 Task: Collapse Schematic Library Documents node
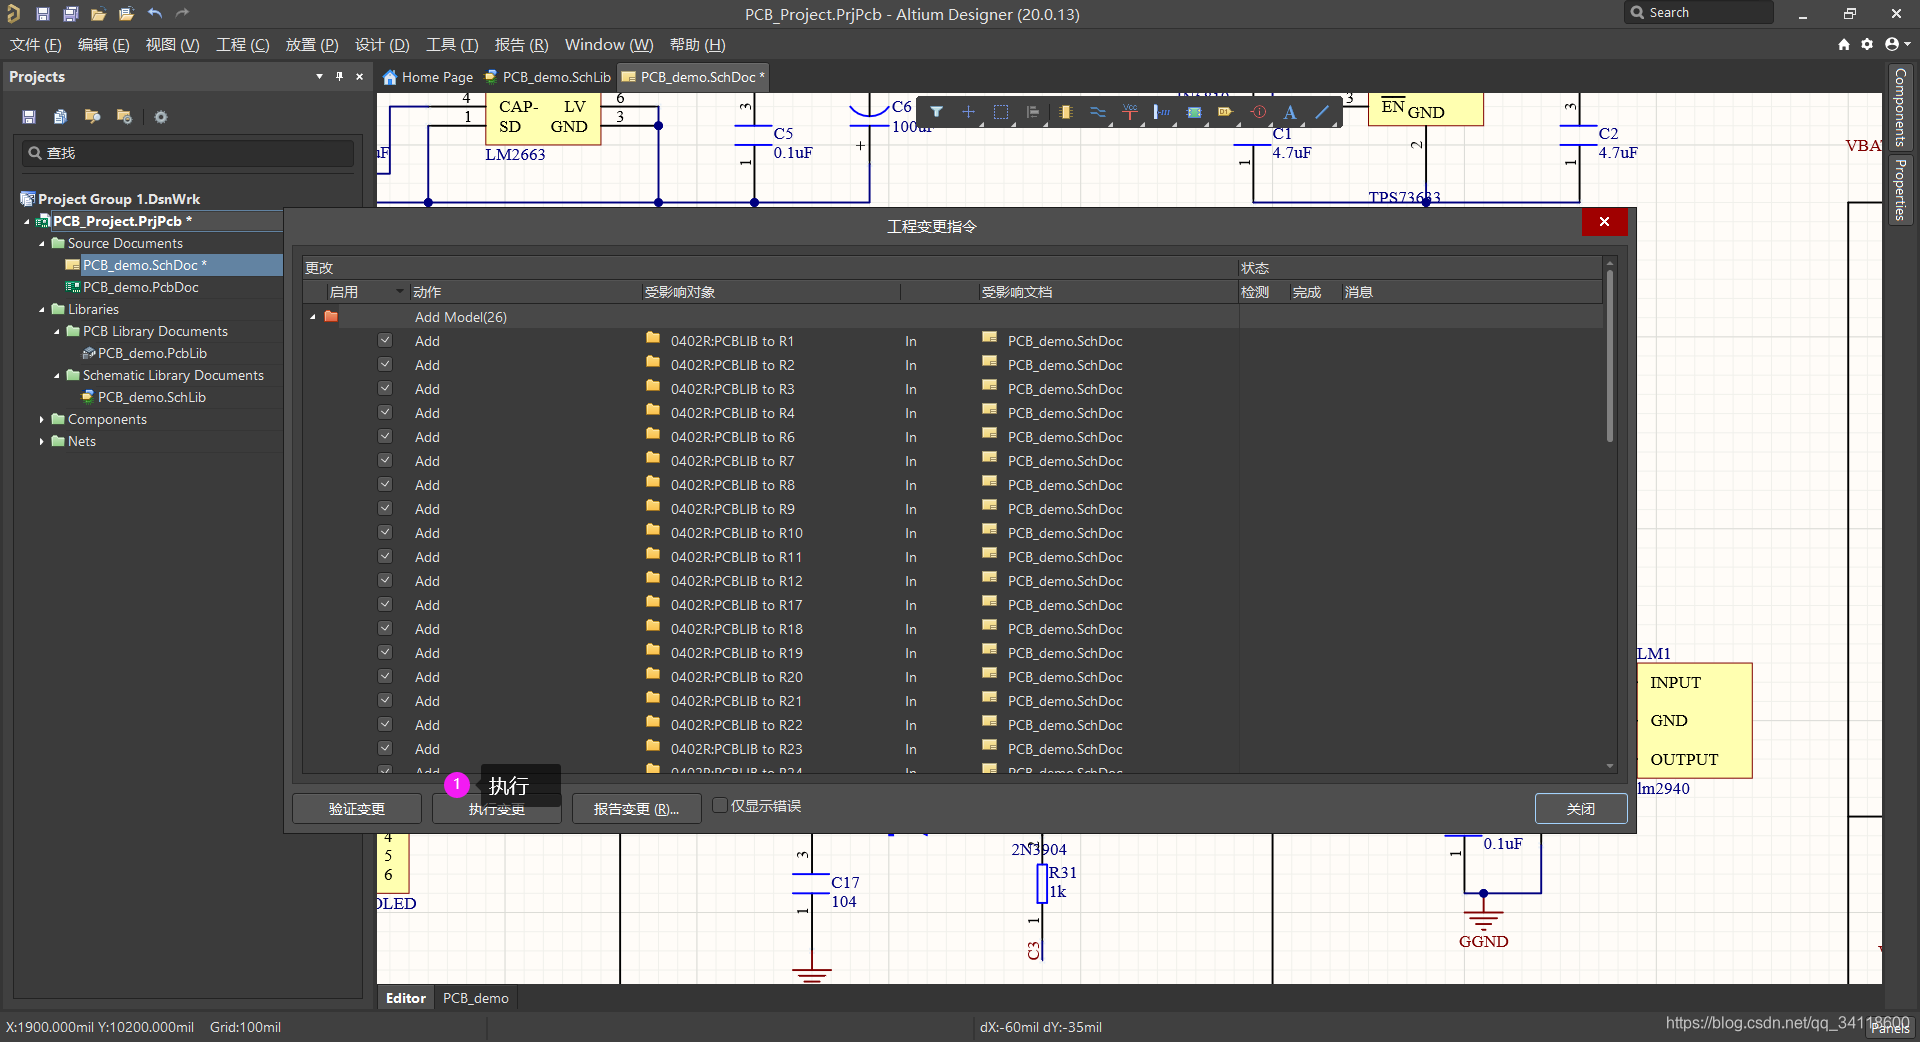(57, 376)
